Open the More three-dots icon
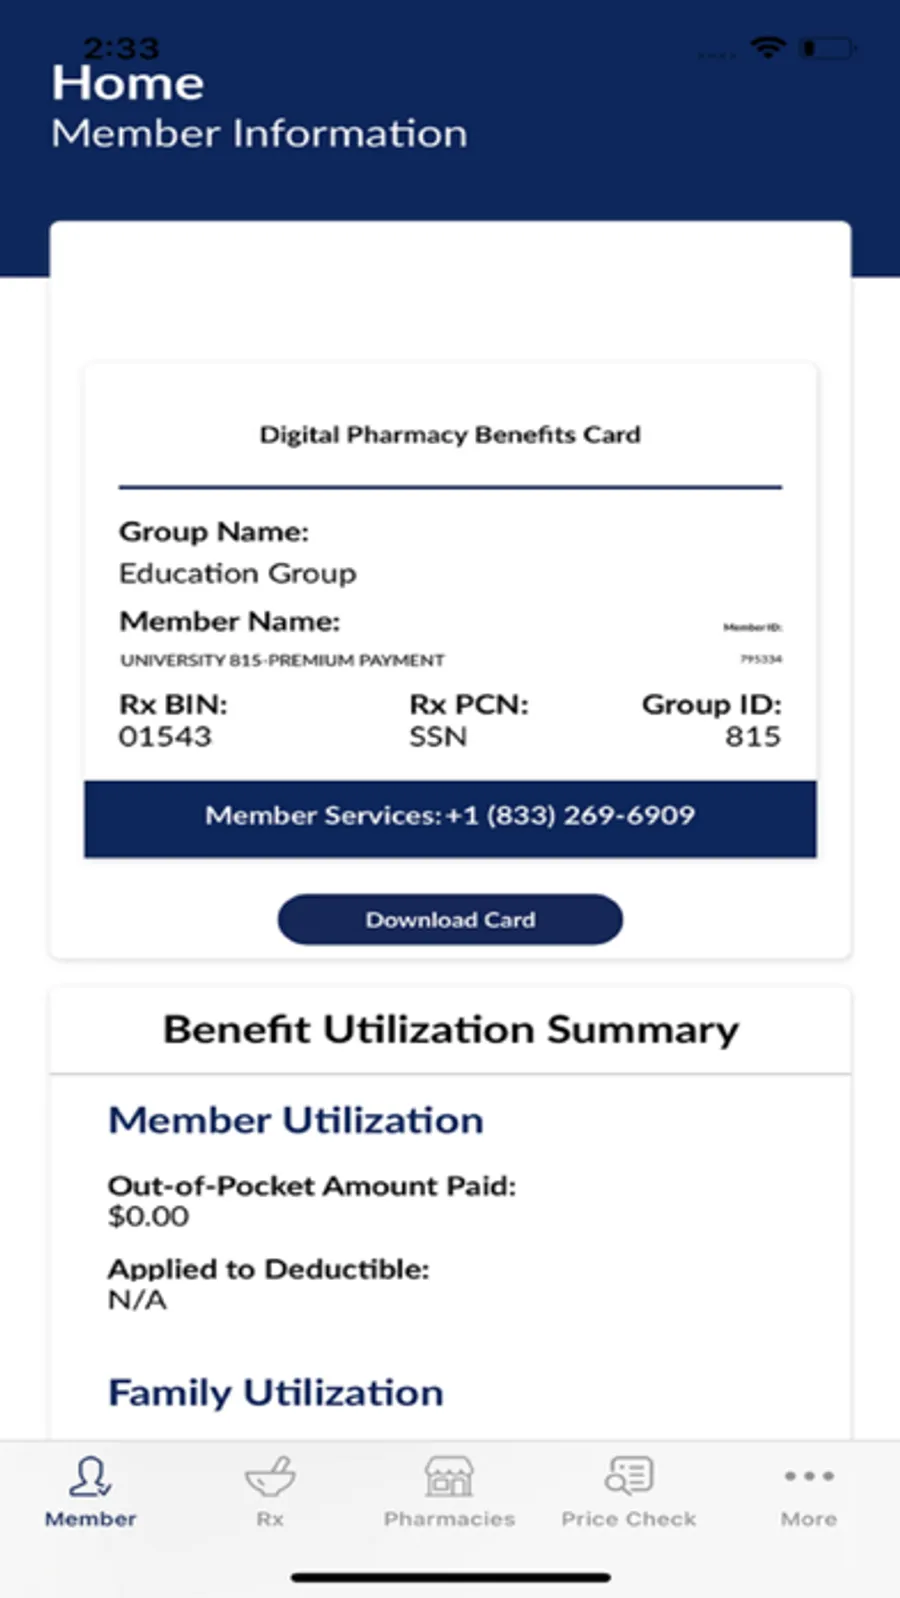Image resolution: width=900 pixels, height=1598 pixels. (x=809, y=1476)
